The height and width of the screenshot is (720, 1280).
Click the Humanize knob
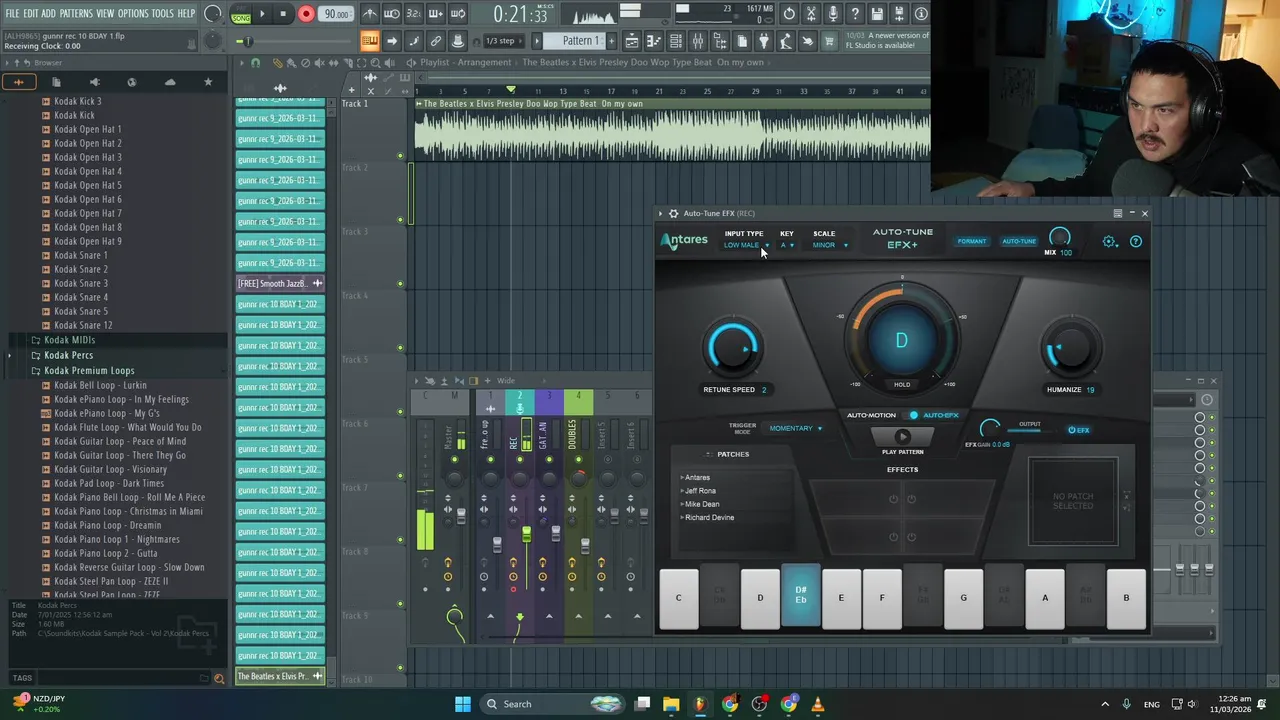(x=1070, y=348)
